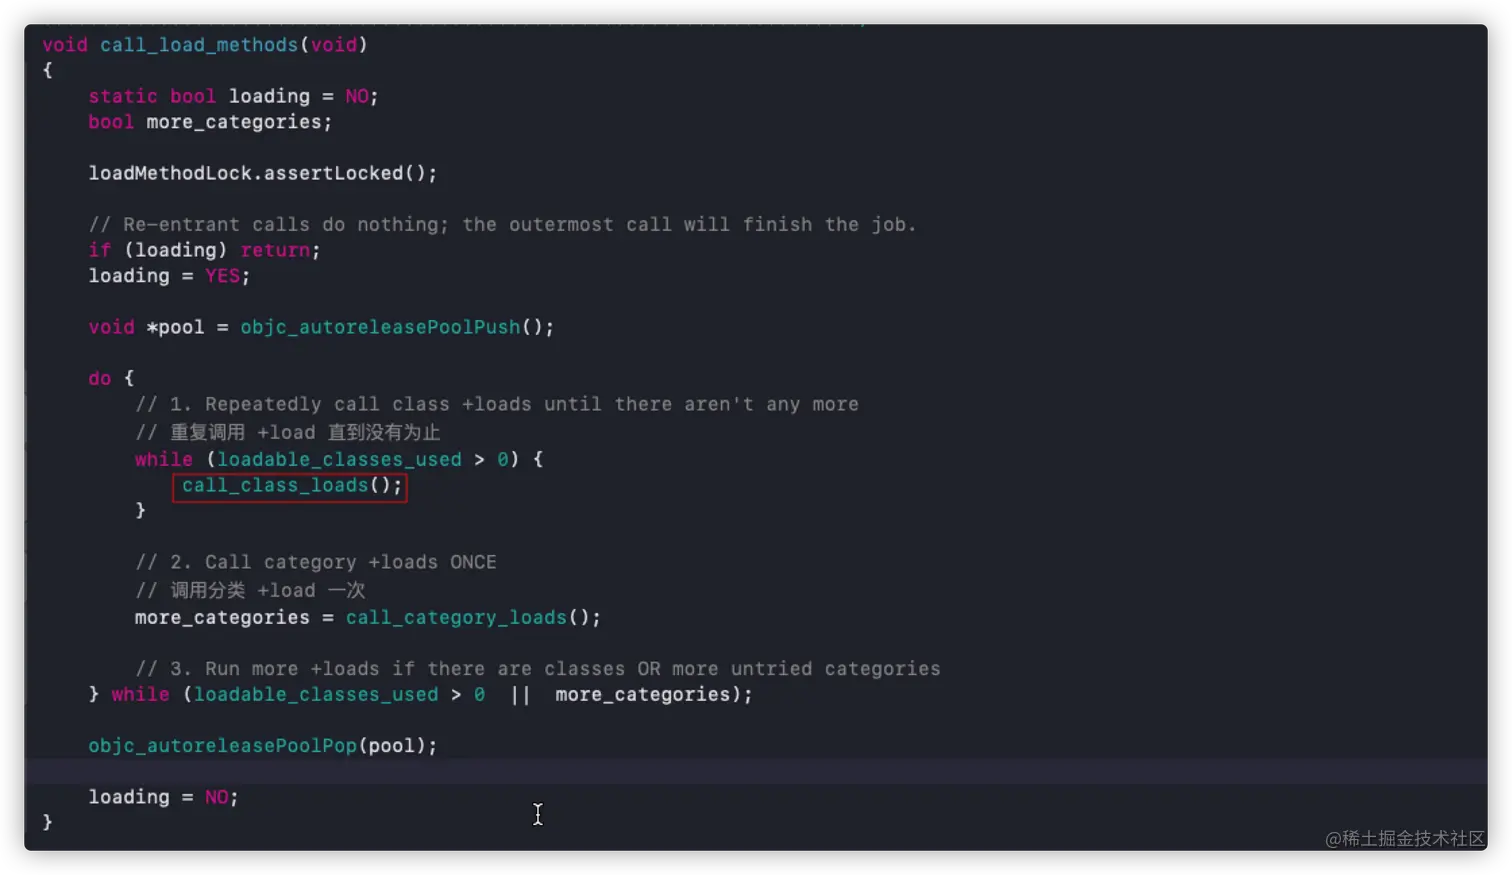
Task: Click the YES value assigned to loading
Action: [x=223, y=275]
